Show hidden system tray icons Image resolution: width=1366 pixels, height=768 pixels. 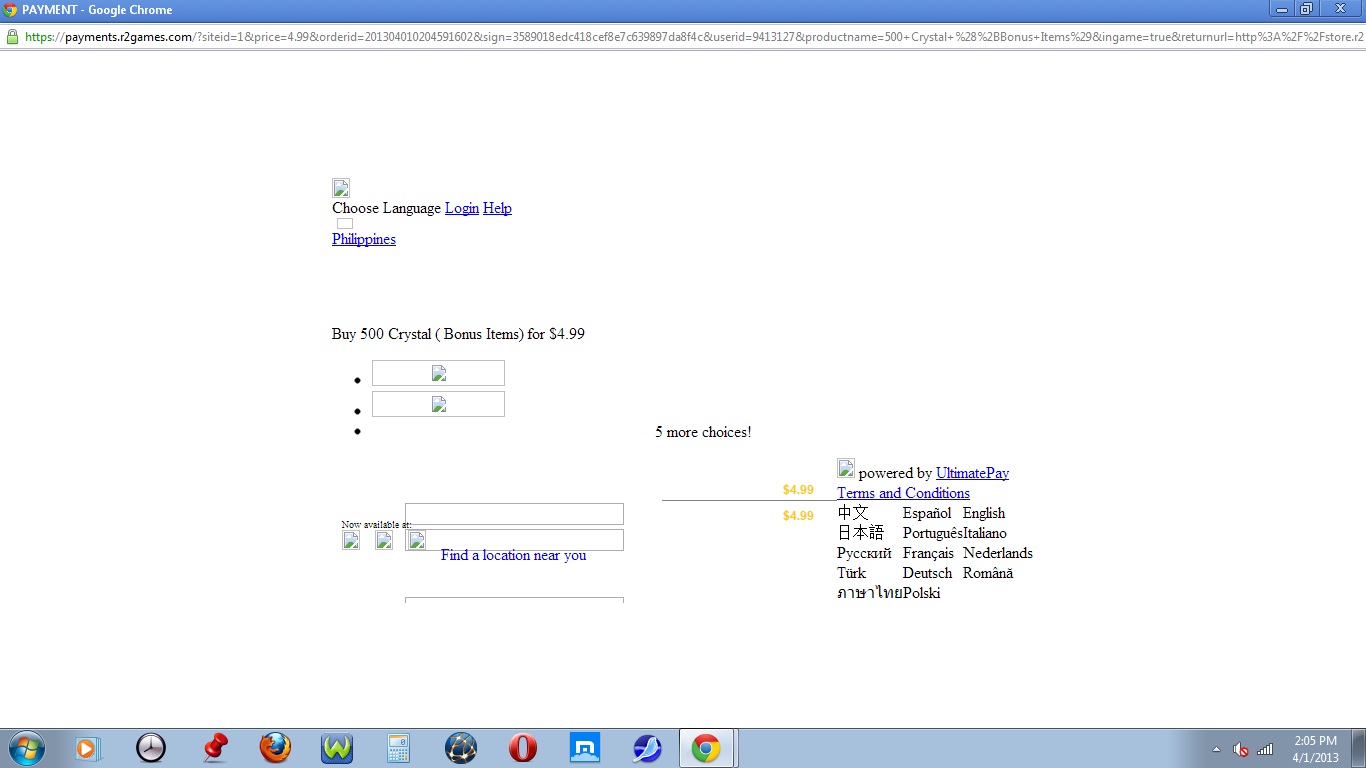pos(1216,749)
